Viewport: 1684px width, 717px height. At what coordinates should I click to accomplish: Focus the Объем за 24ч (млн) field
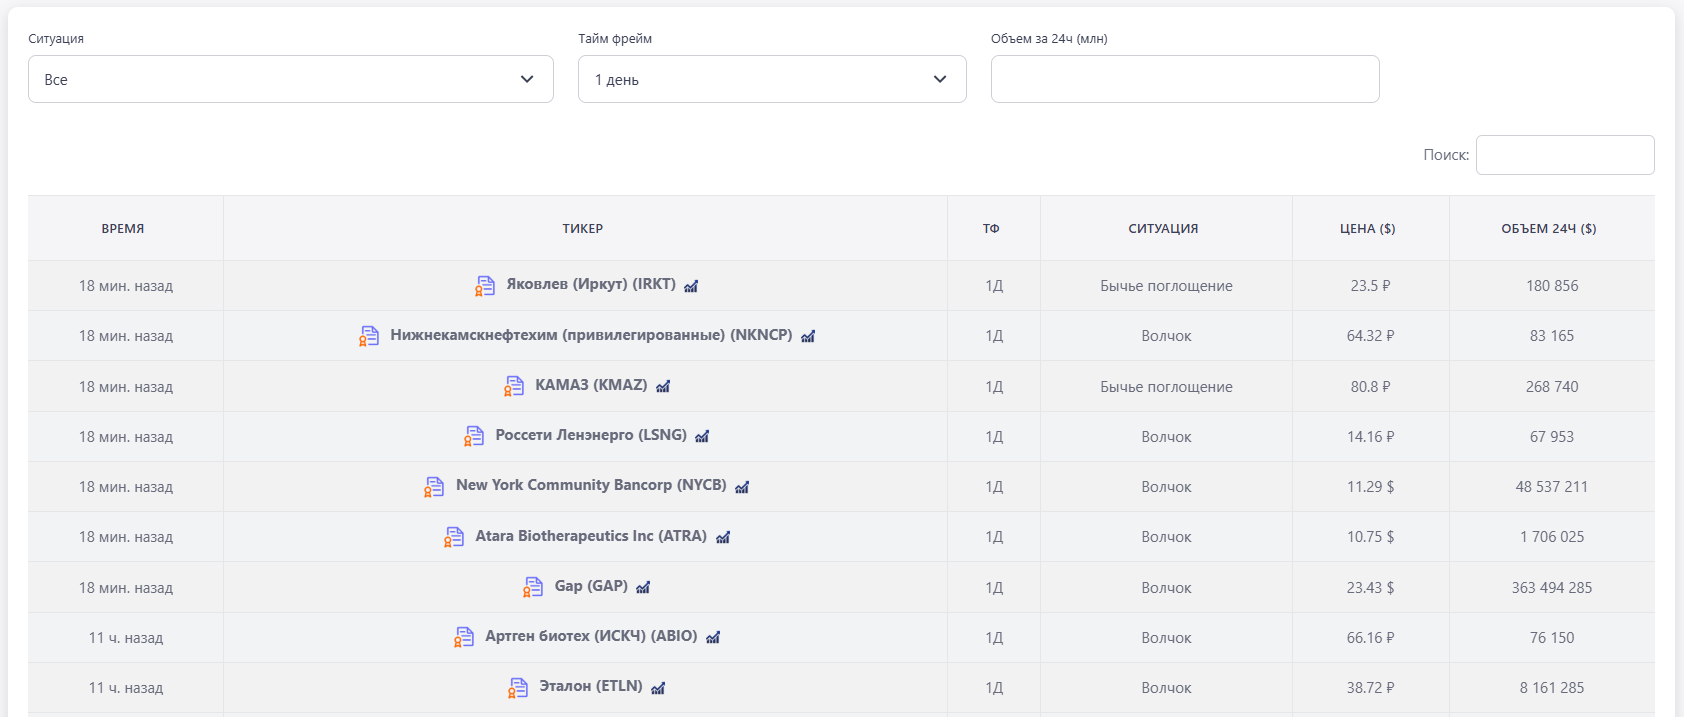click(x=1184, y=79)
